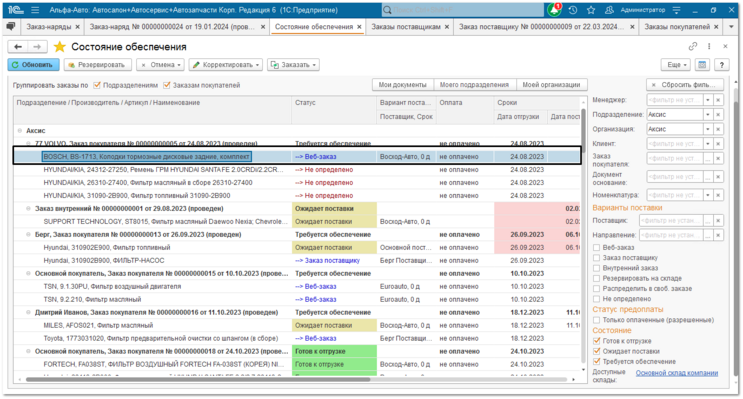Select the Моего подразделения quick filter
Viewport: 743px width, 399px height.
[474, 85]
